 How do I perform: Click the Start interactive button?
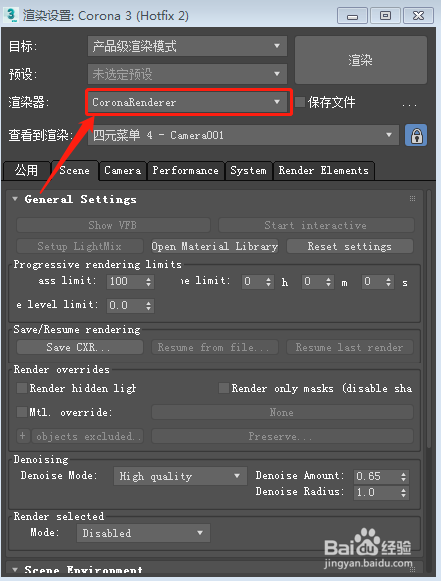pos(316,225)
